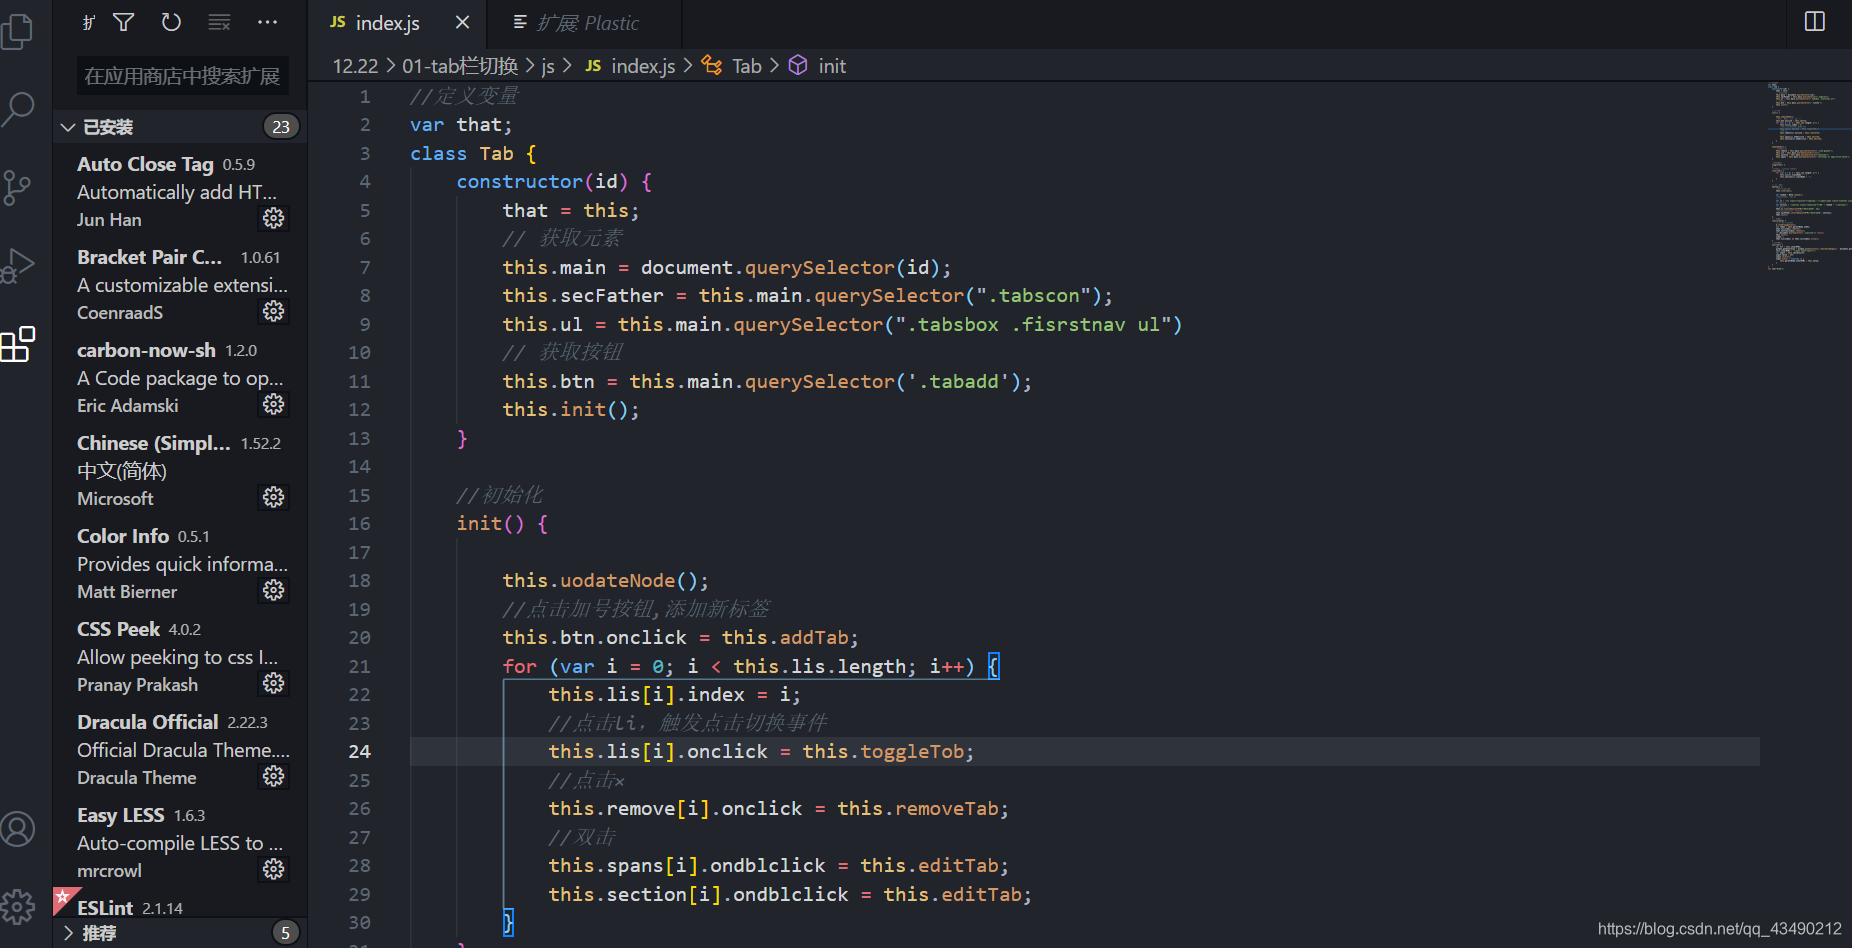Open the Manage gear in activity bar

point(18,907)
